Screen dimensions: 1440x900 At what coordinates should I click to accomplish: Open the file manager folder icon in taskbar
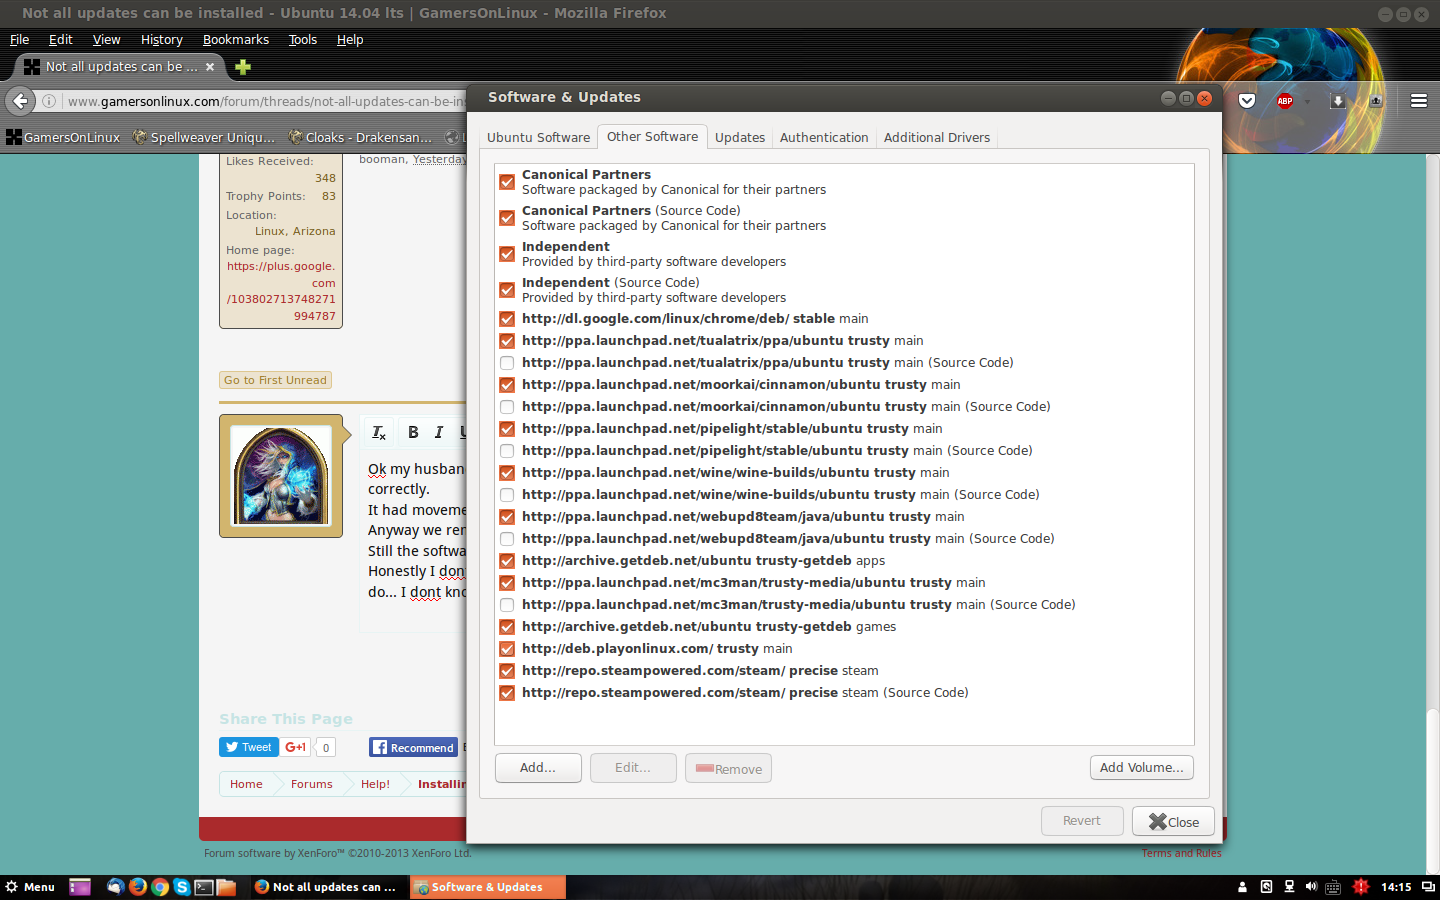pyautogui.click(x=226, y=887)
